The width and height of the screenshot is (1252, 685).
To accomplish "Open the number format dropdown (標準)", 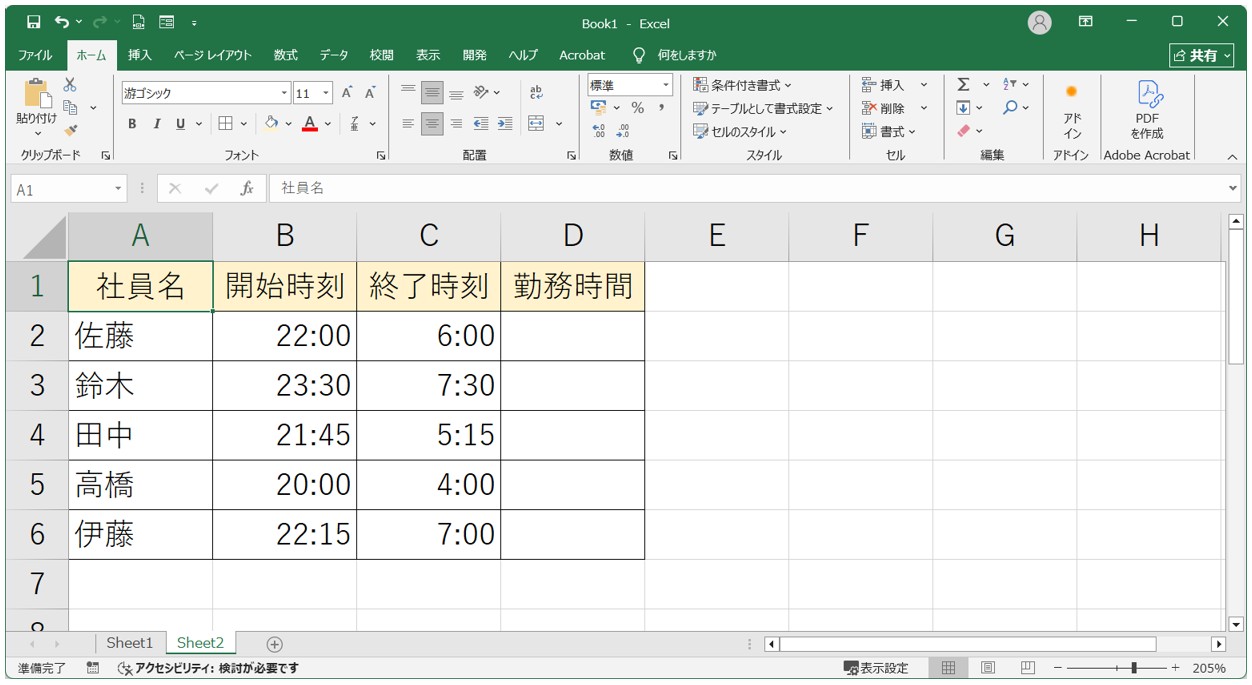I will pos(665,85).
